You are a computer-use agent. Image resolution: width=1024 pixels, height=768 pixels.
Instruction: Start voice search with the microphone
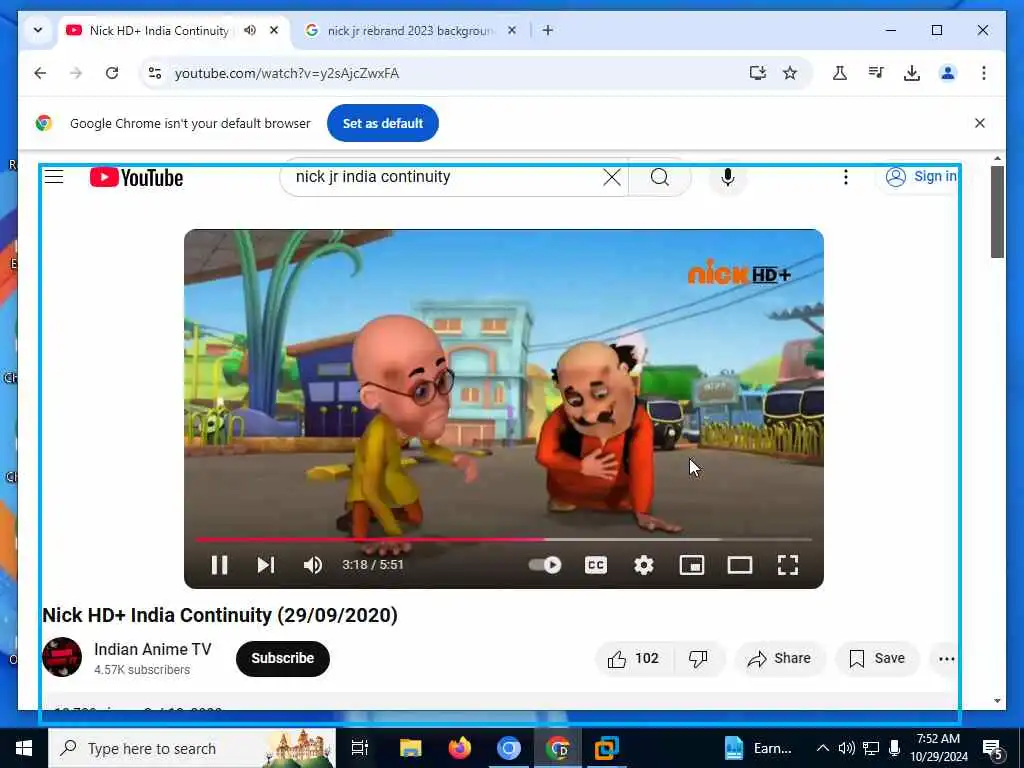[728, 177]
